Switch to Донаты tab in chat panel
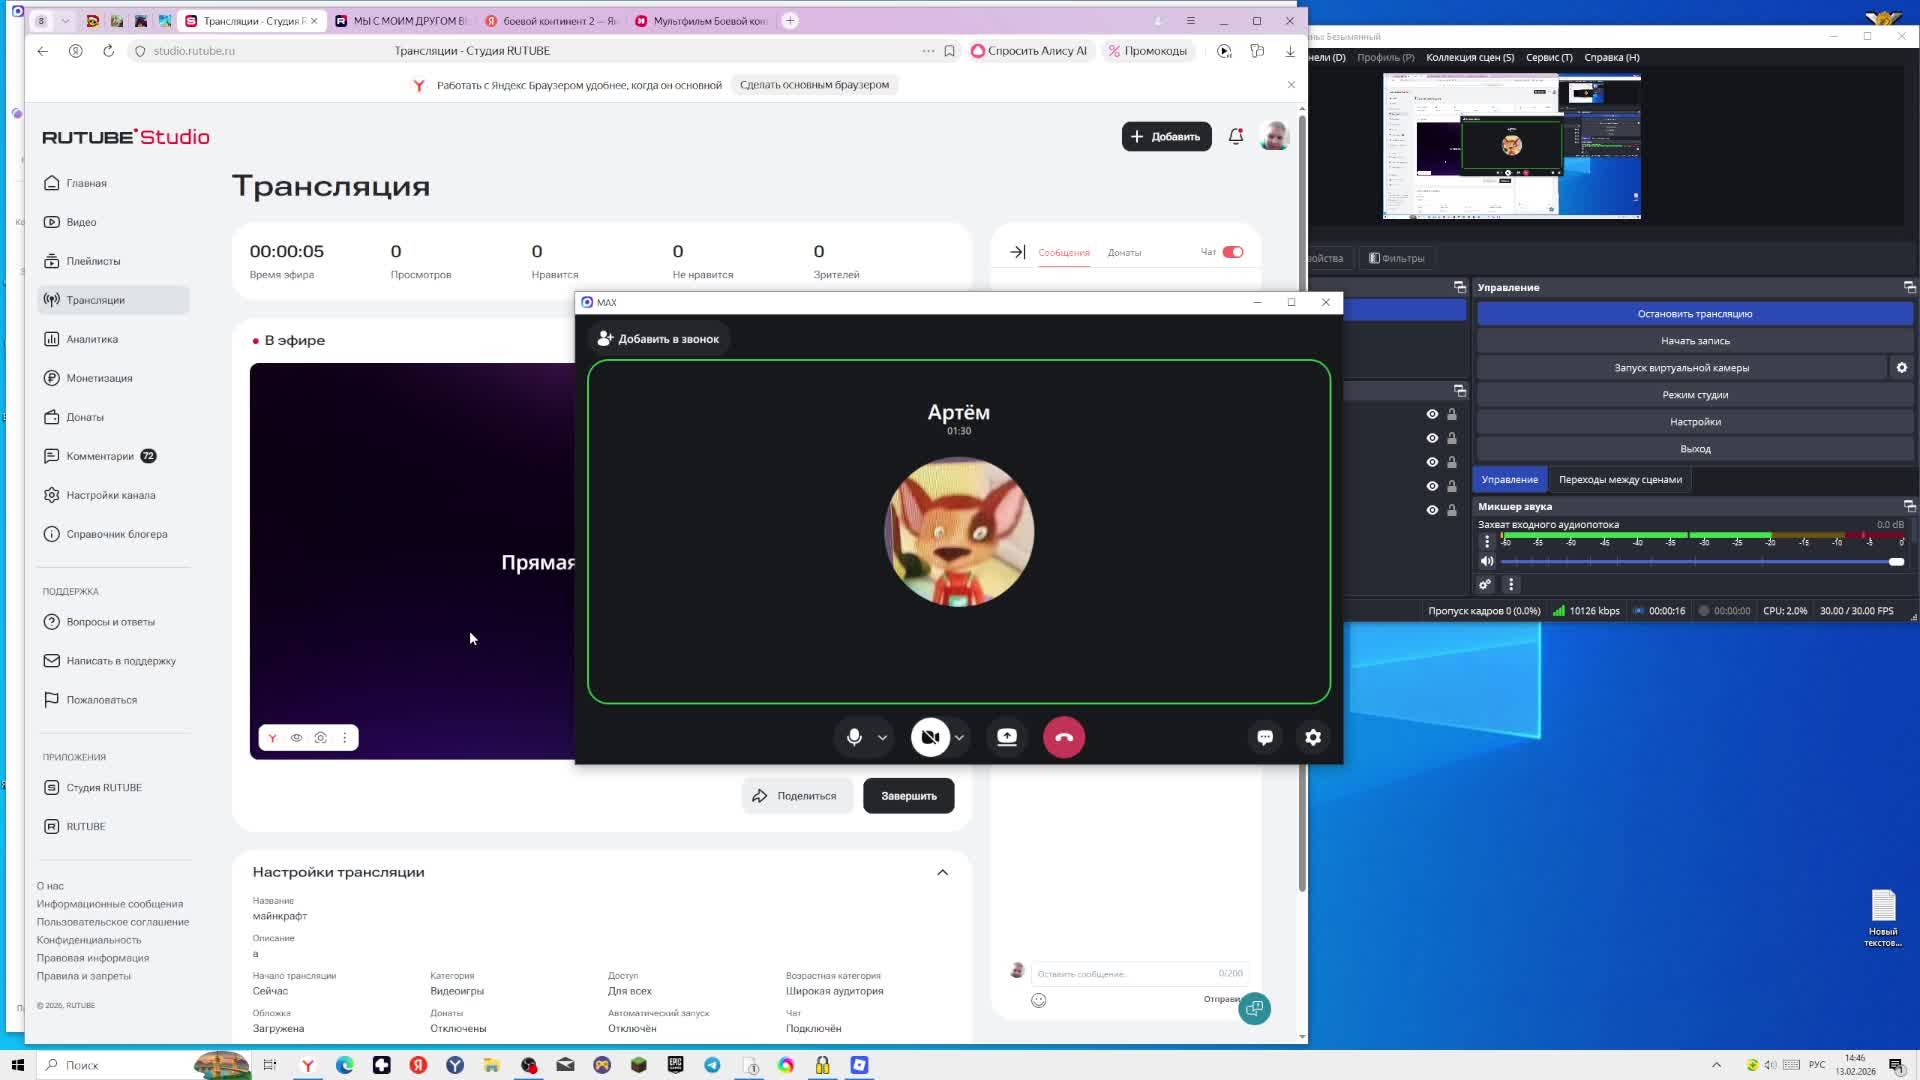This screenshot has width=1920, height=1080. click(x=1124, y=253)
